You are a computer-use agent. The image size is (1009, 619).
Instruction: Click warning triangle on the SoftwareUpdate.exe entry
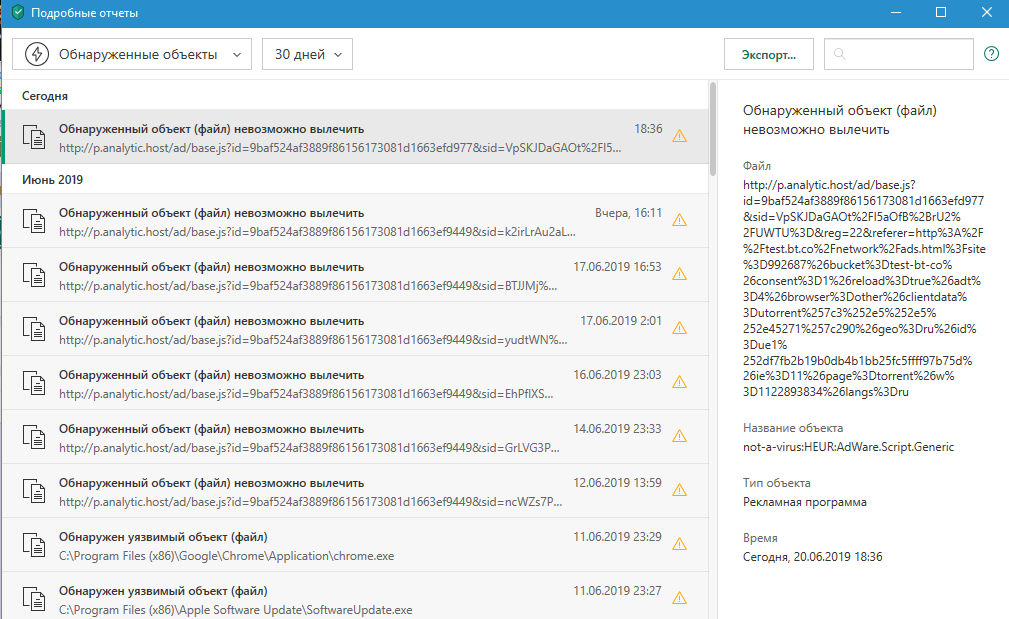coord(680,597)
